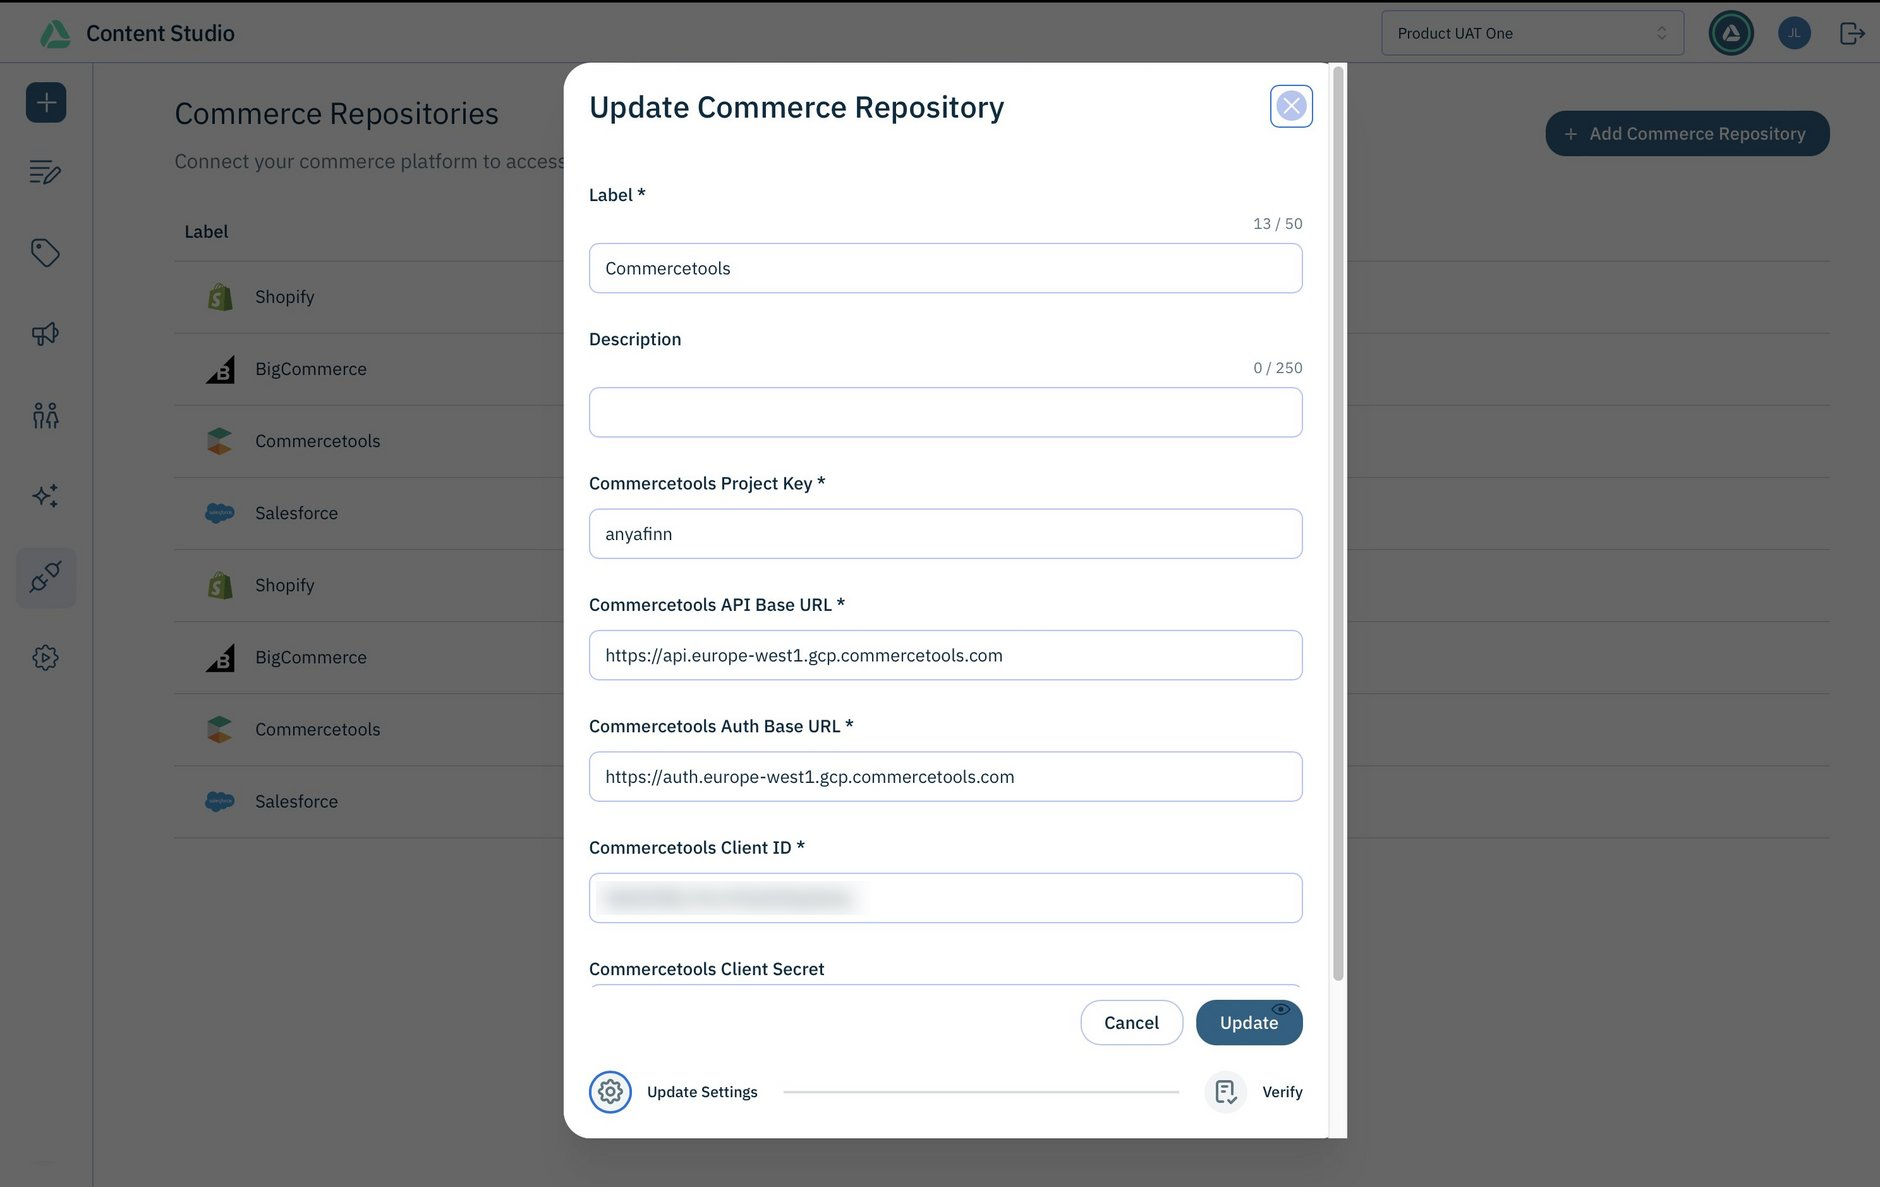This screenshot has width=1880, height=1187.
Task: Click the second Commercetools row text
Action: [317, 729]
